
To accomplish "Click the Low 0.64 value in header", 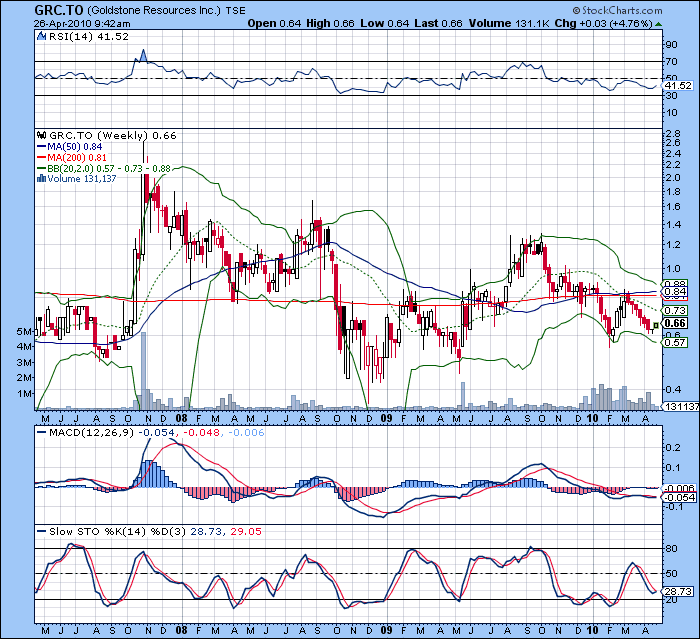I will coord(385,23).
